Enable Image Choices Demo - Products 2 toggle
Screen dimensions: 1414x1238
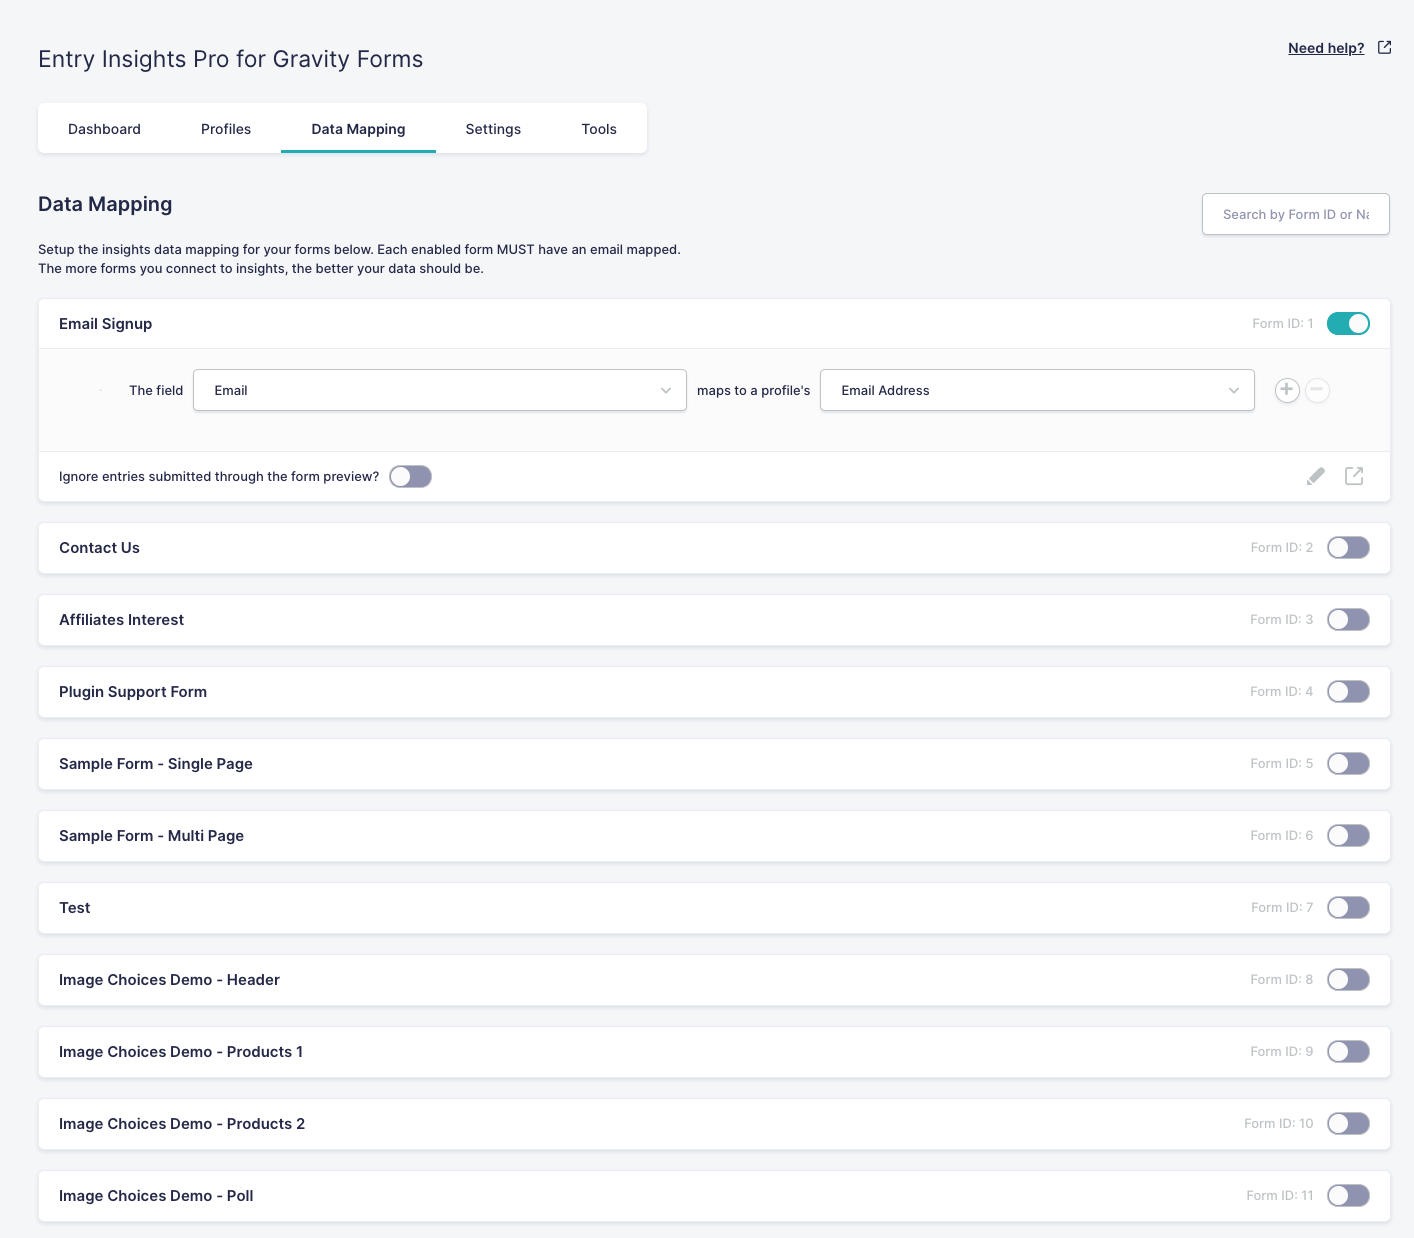click(1348, 1123)
